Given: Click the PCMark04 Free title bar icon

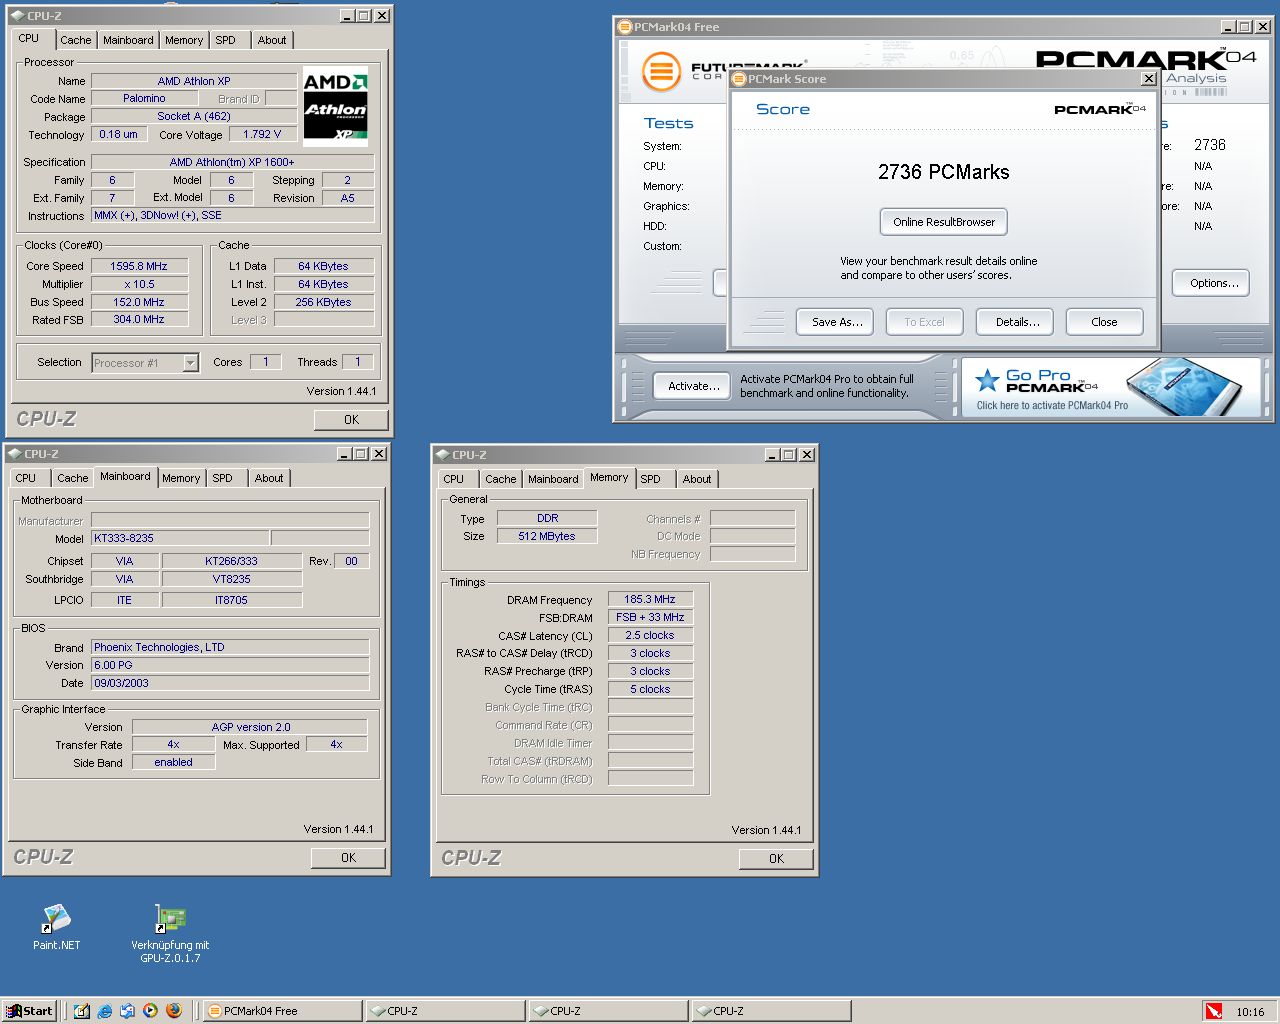Looking at the screenshot, I should 625,27.
